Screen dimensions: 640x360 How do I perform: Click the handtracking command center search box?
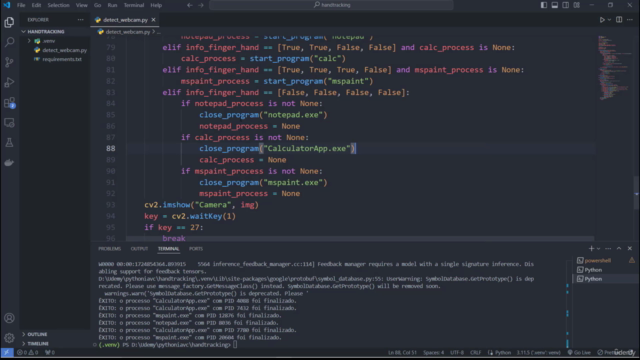pos(331,5)
